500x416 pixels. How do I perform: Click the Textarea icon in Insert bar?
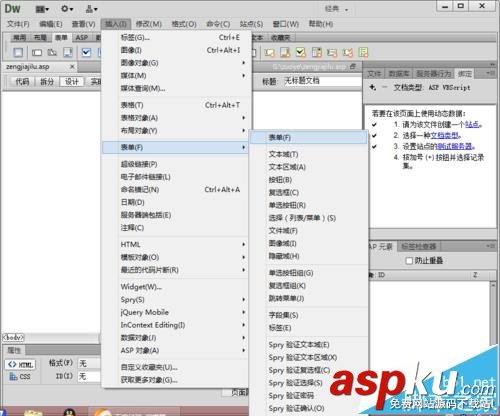[68, 52]
